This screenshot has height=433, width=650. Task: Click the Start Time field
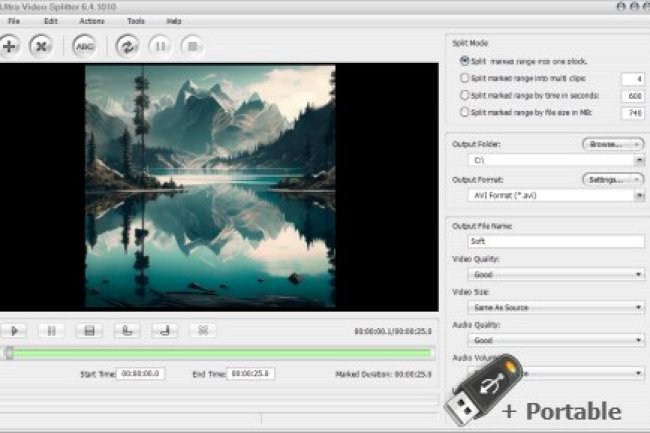[141, 374]
